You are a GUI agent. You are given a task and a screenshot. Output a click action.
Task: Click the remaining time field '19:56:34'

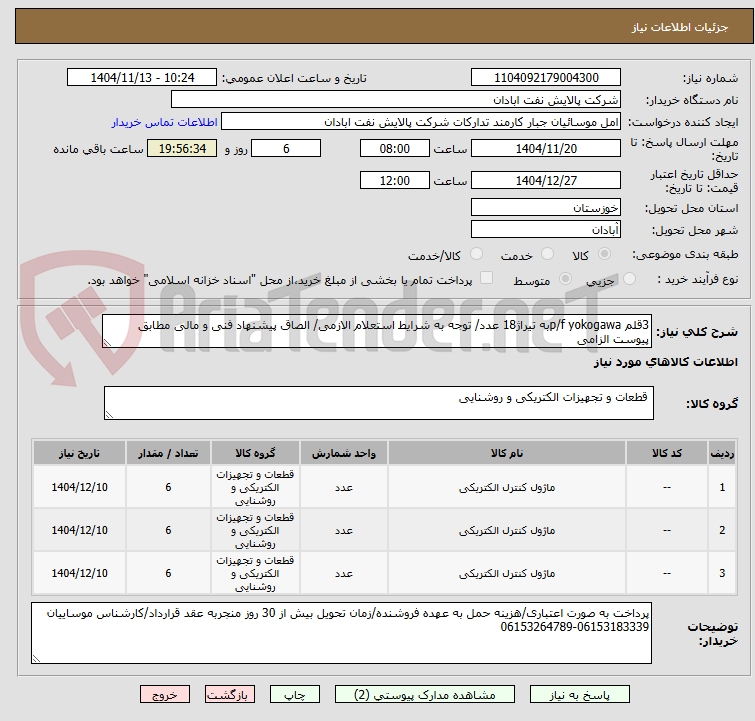[182, 148]
